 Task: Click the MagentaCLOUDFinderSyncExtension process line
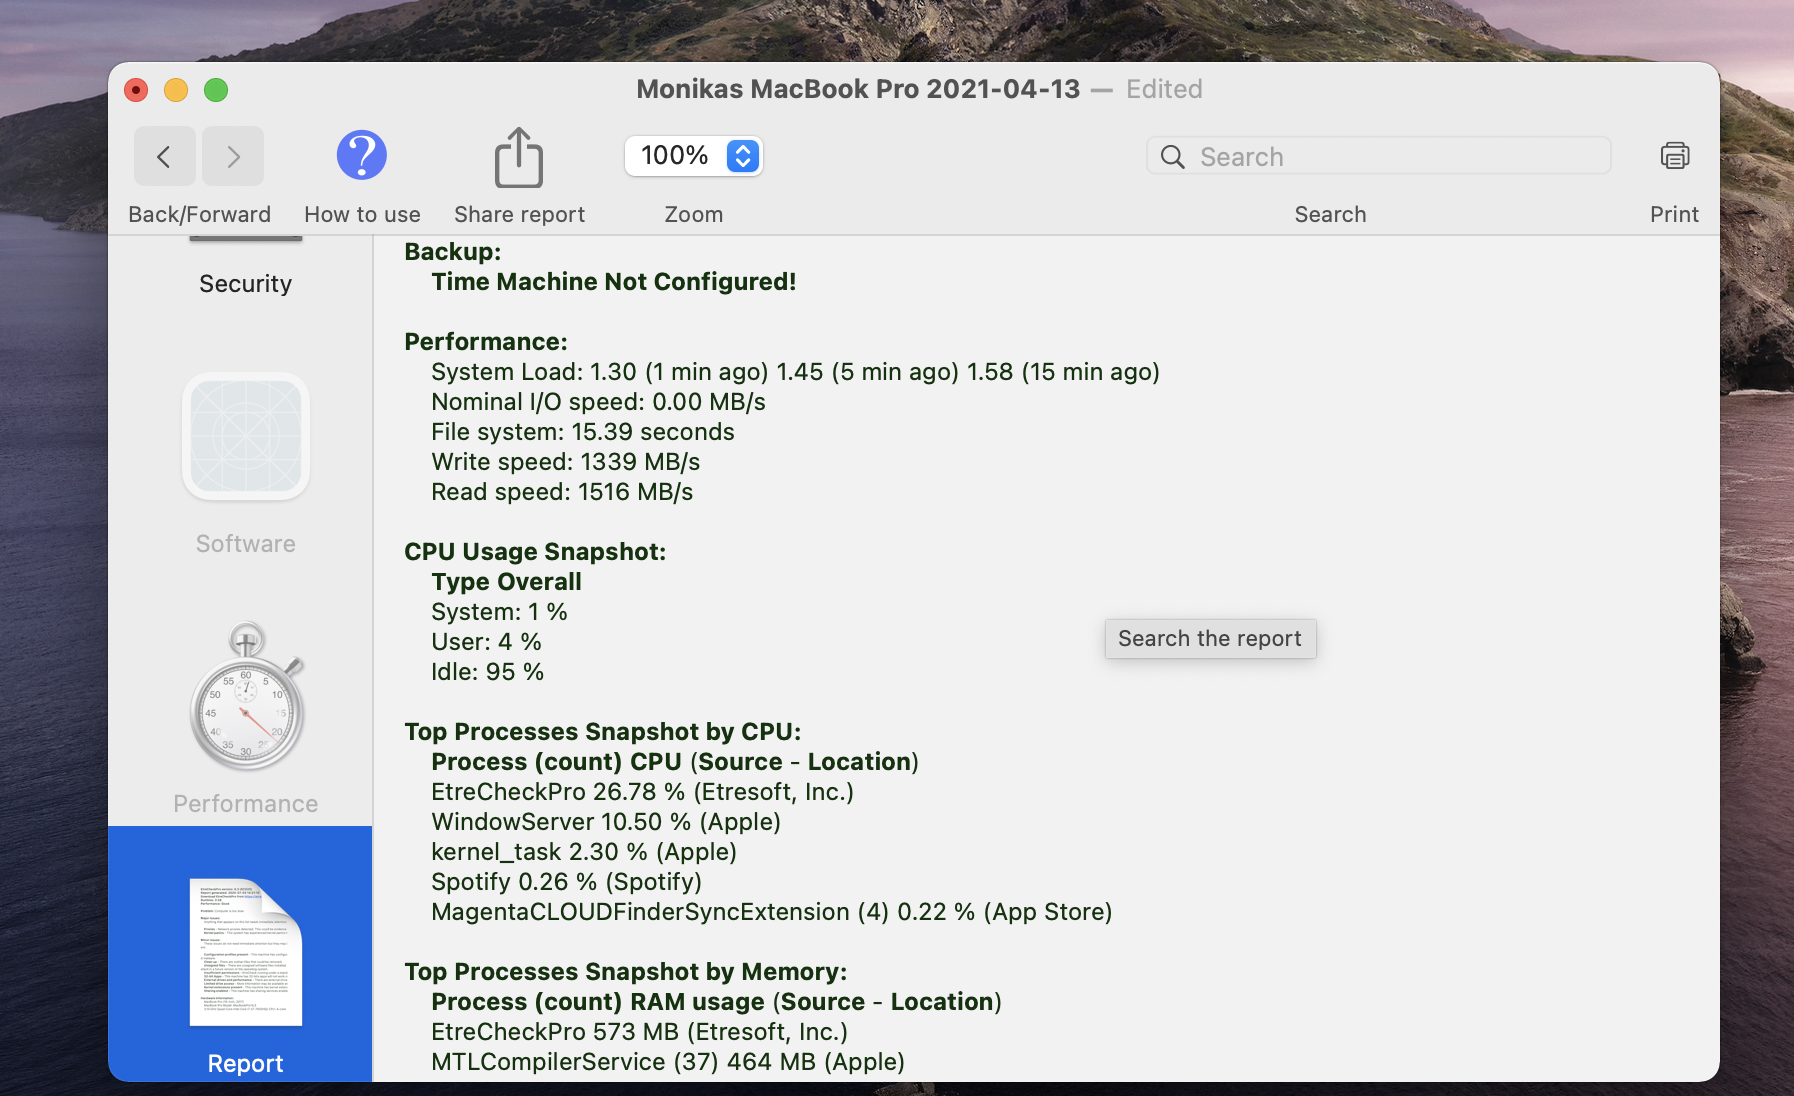pyautogui.click(x=772, y=912)
